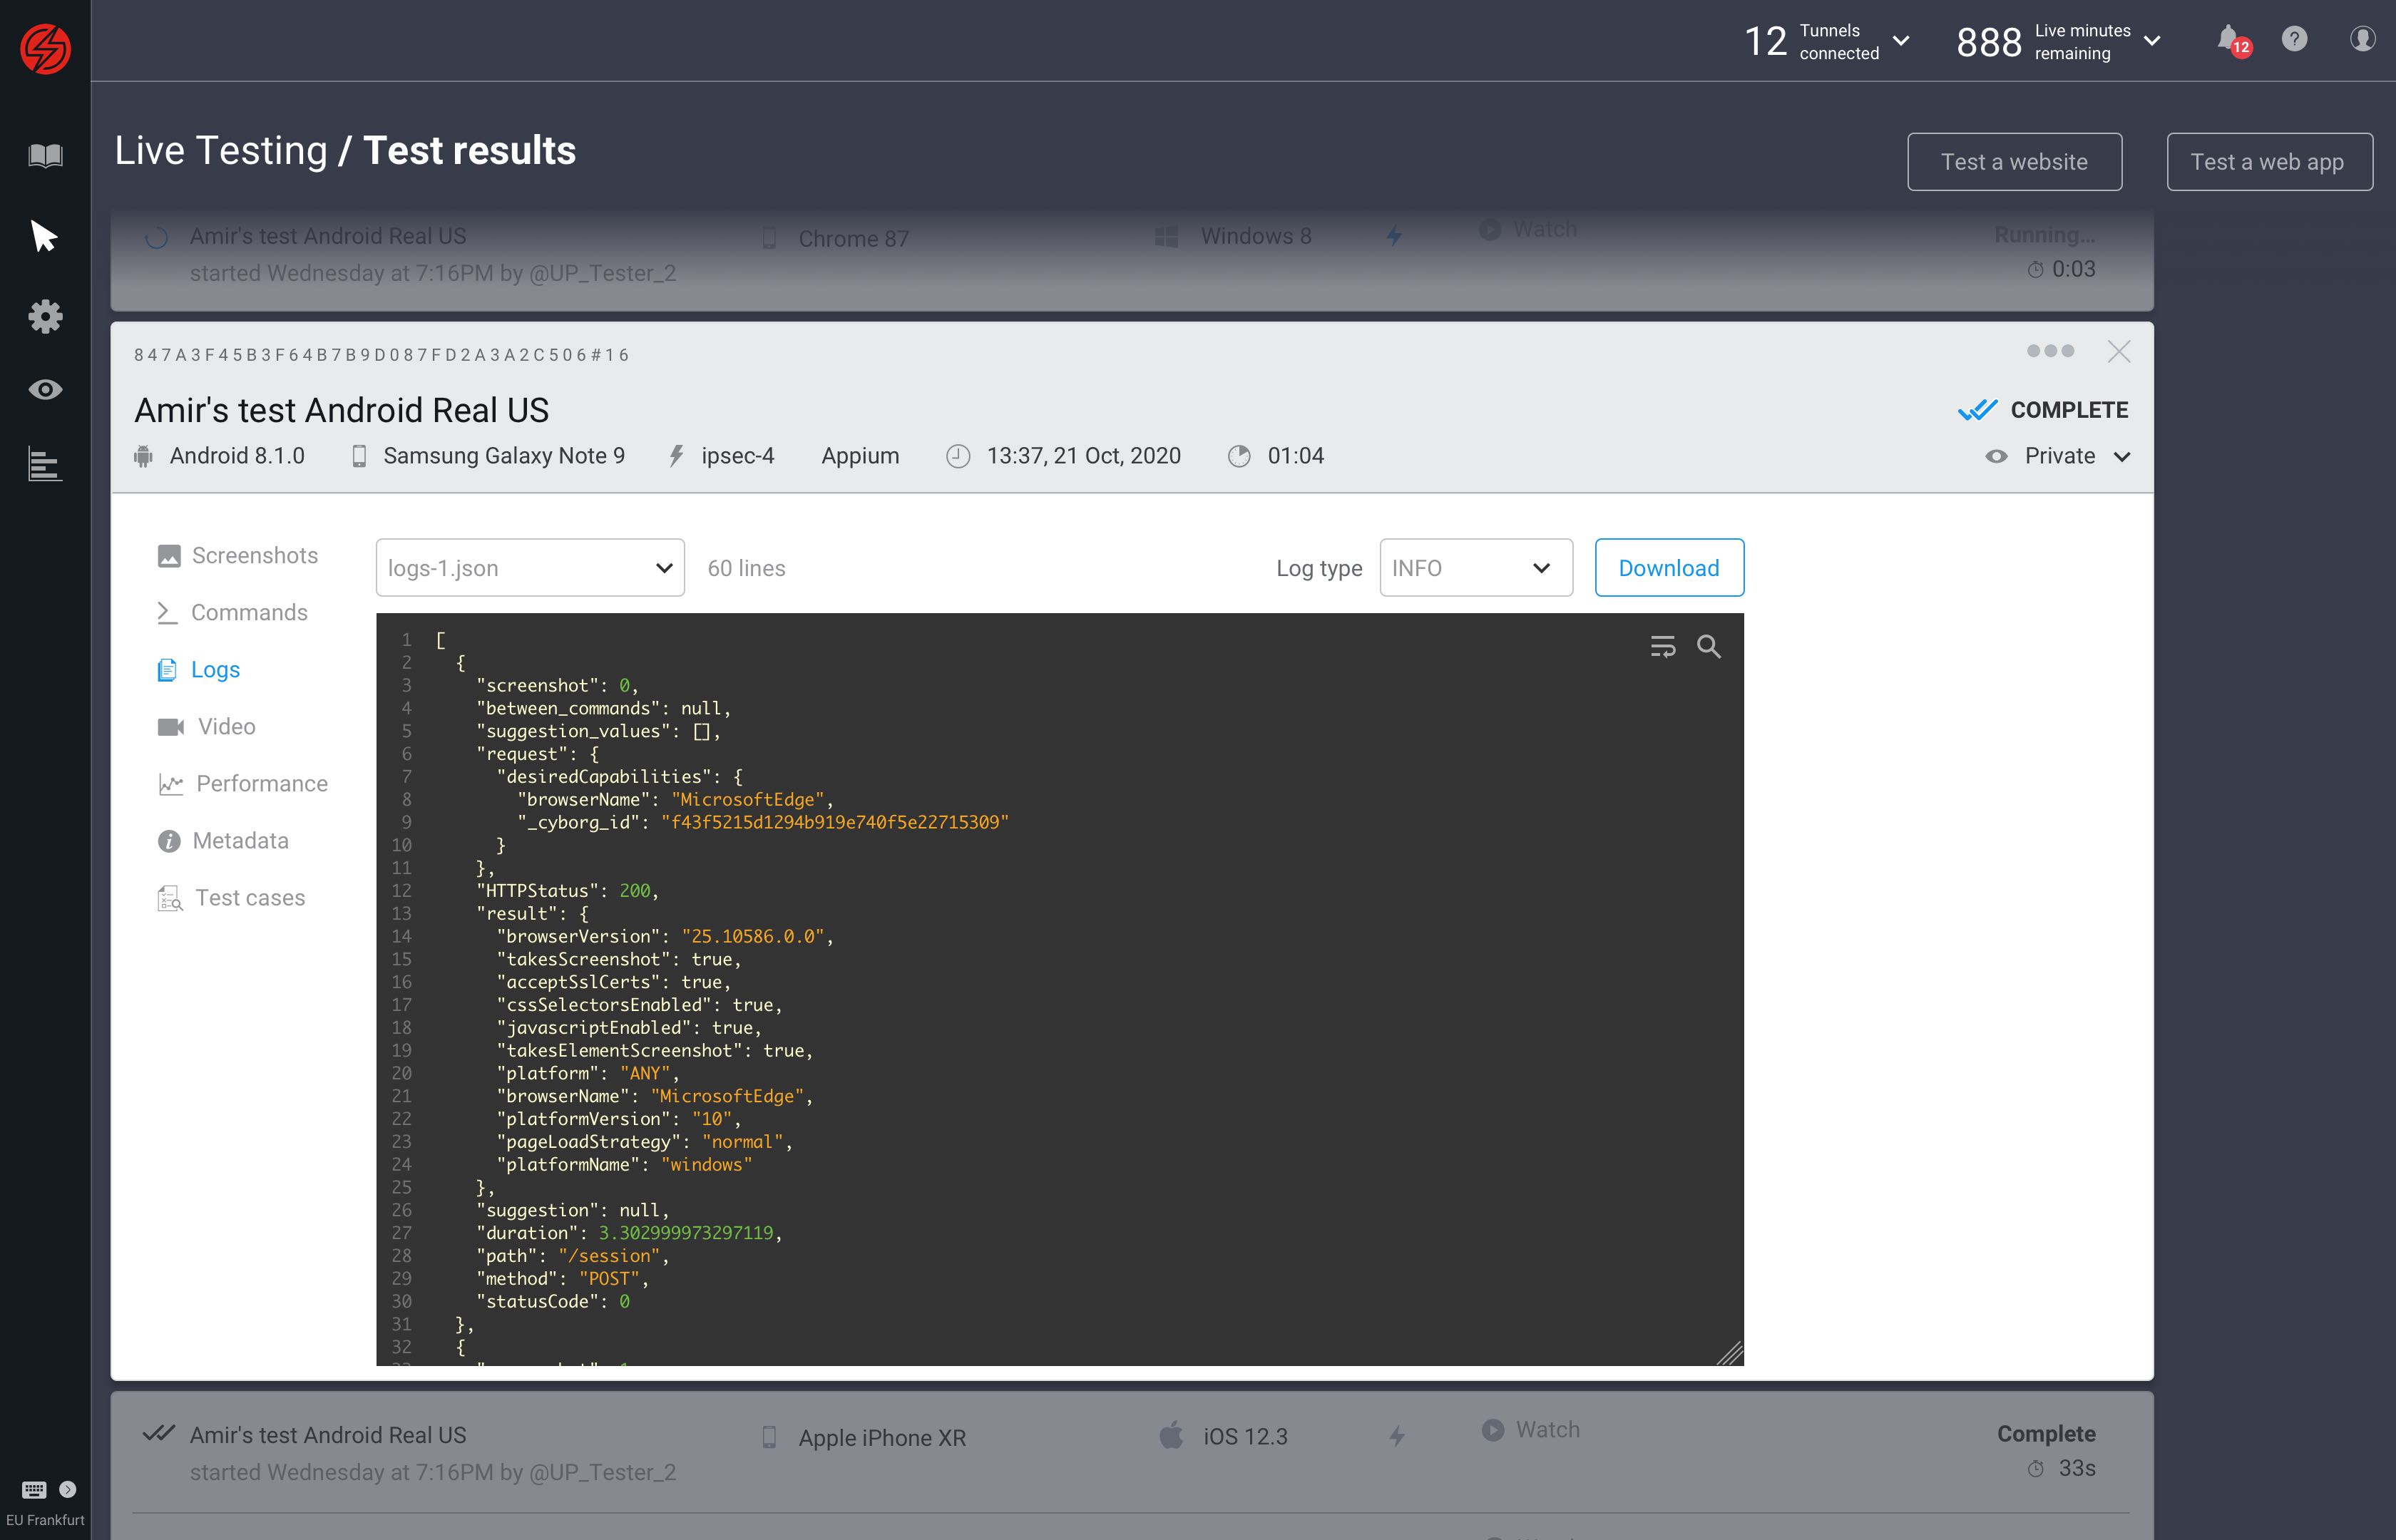Click Test a website button
This screenshot has height=1540, width=2396.
click(2014, 161)
